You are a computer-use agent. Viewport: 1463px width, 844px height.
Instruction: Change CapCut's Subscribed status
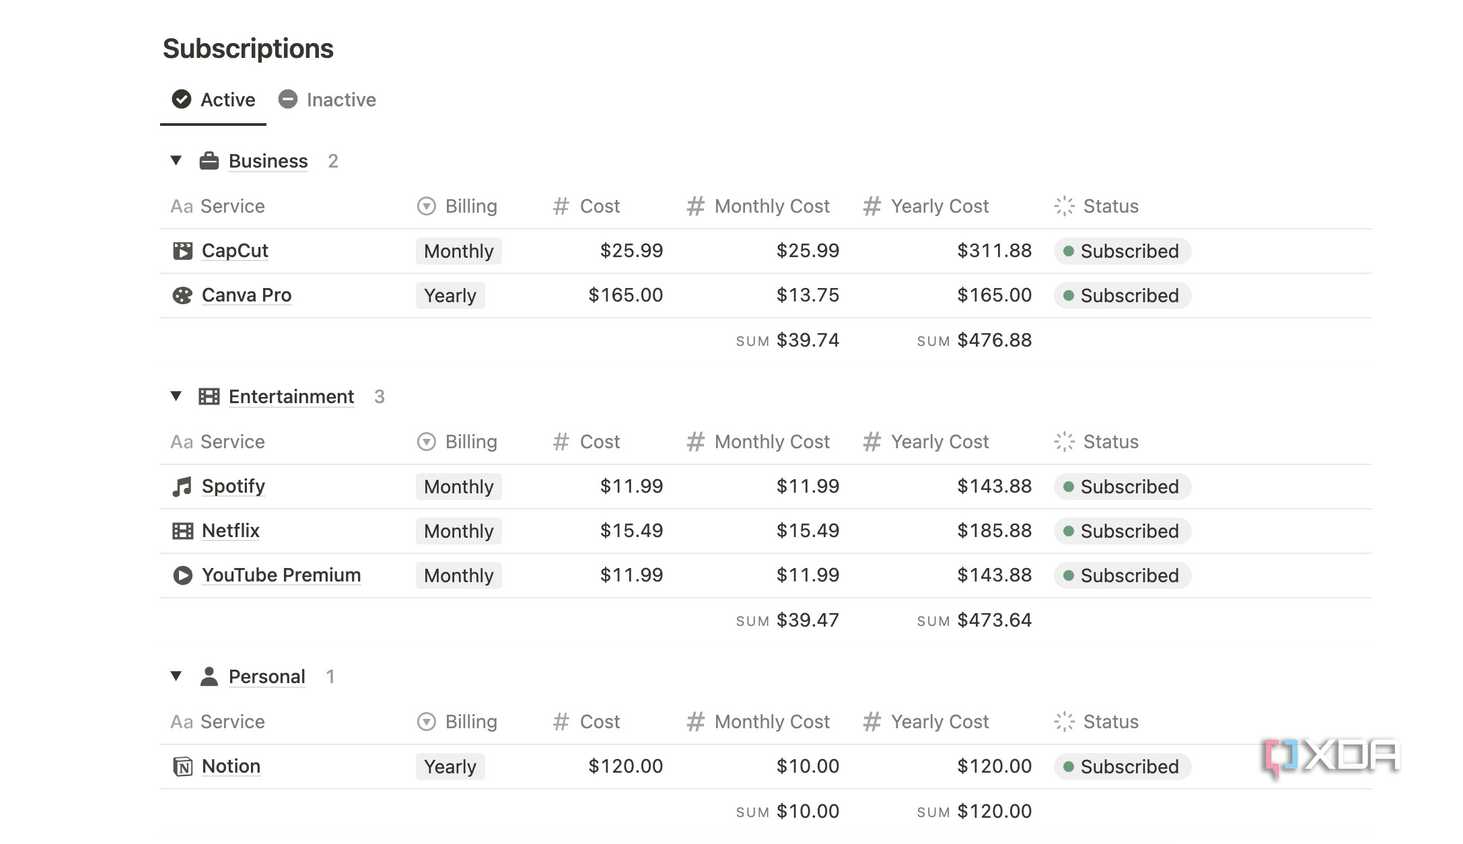click(x=1121, y=251)
